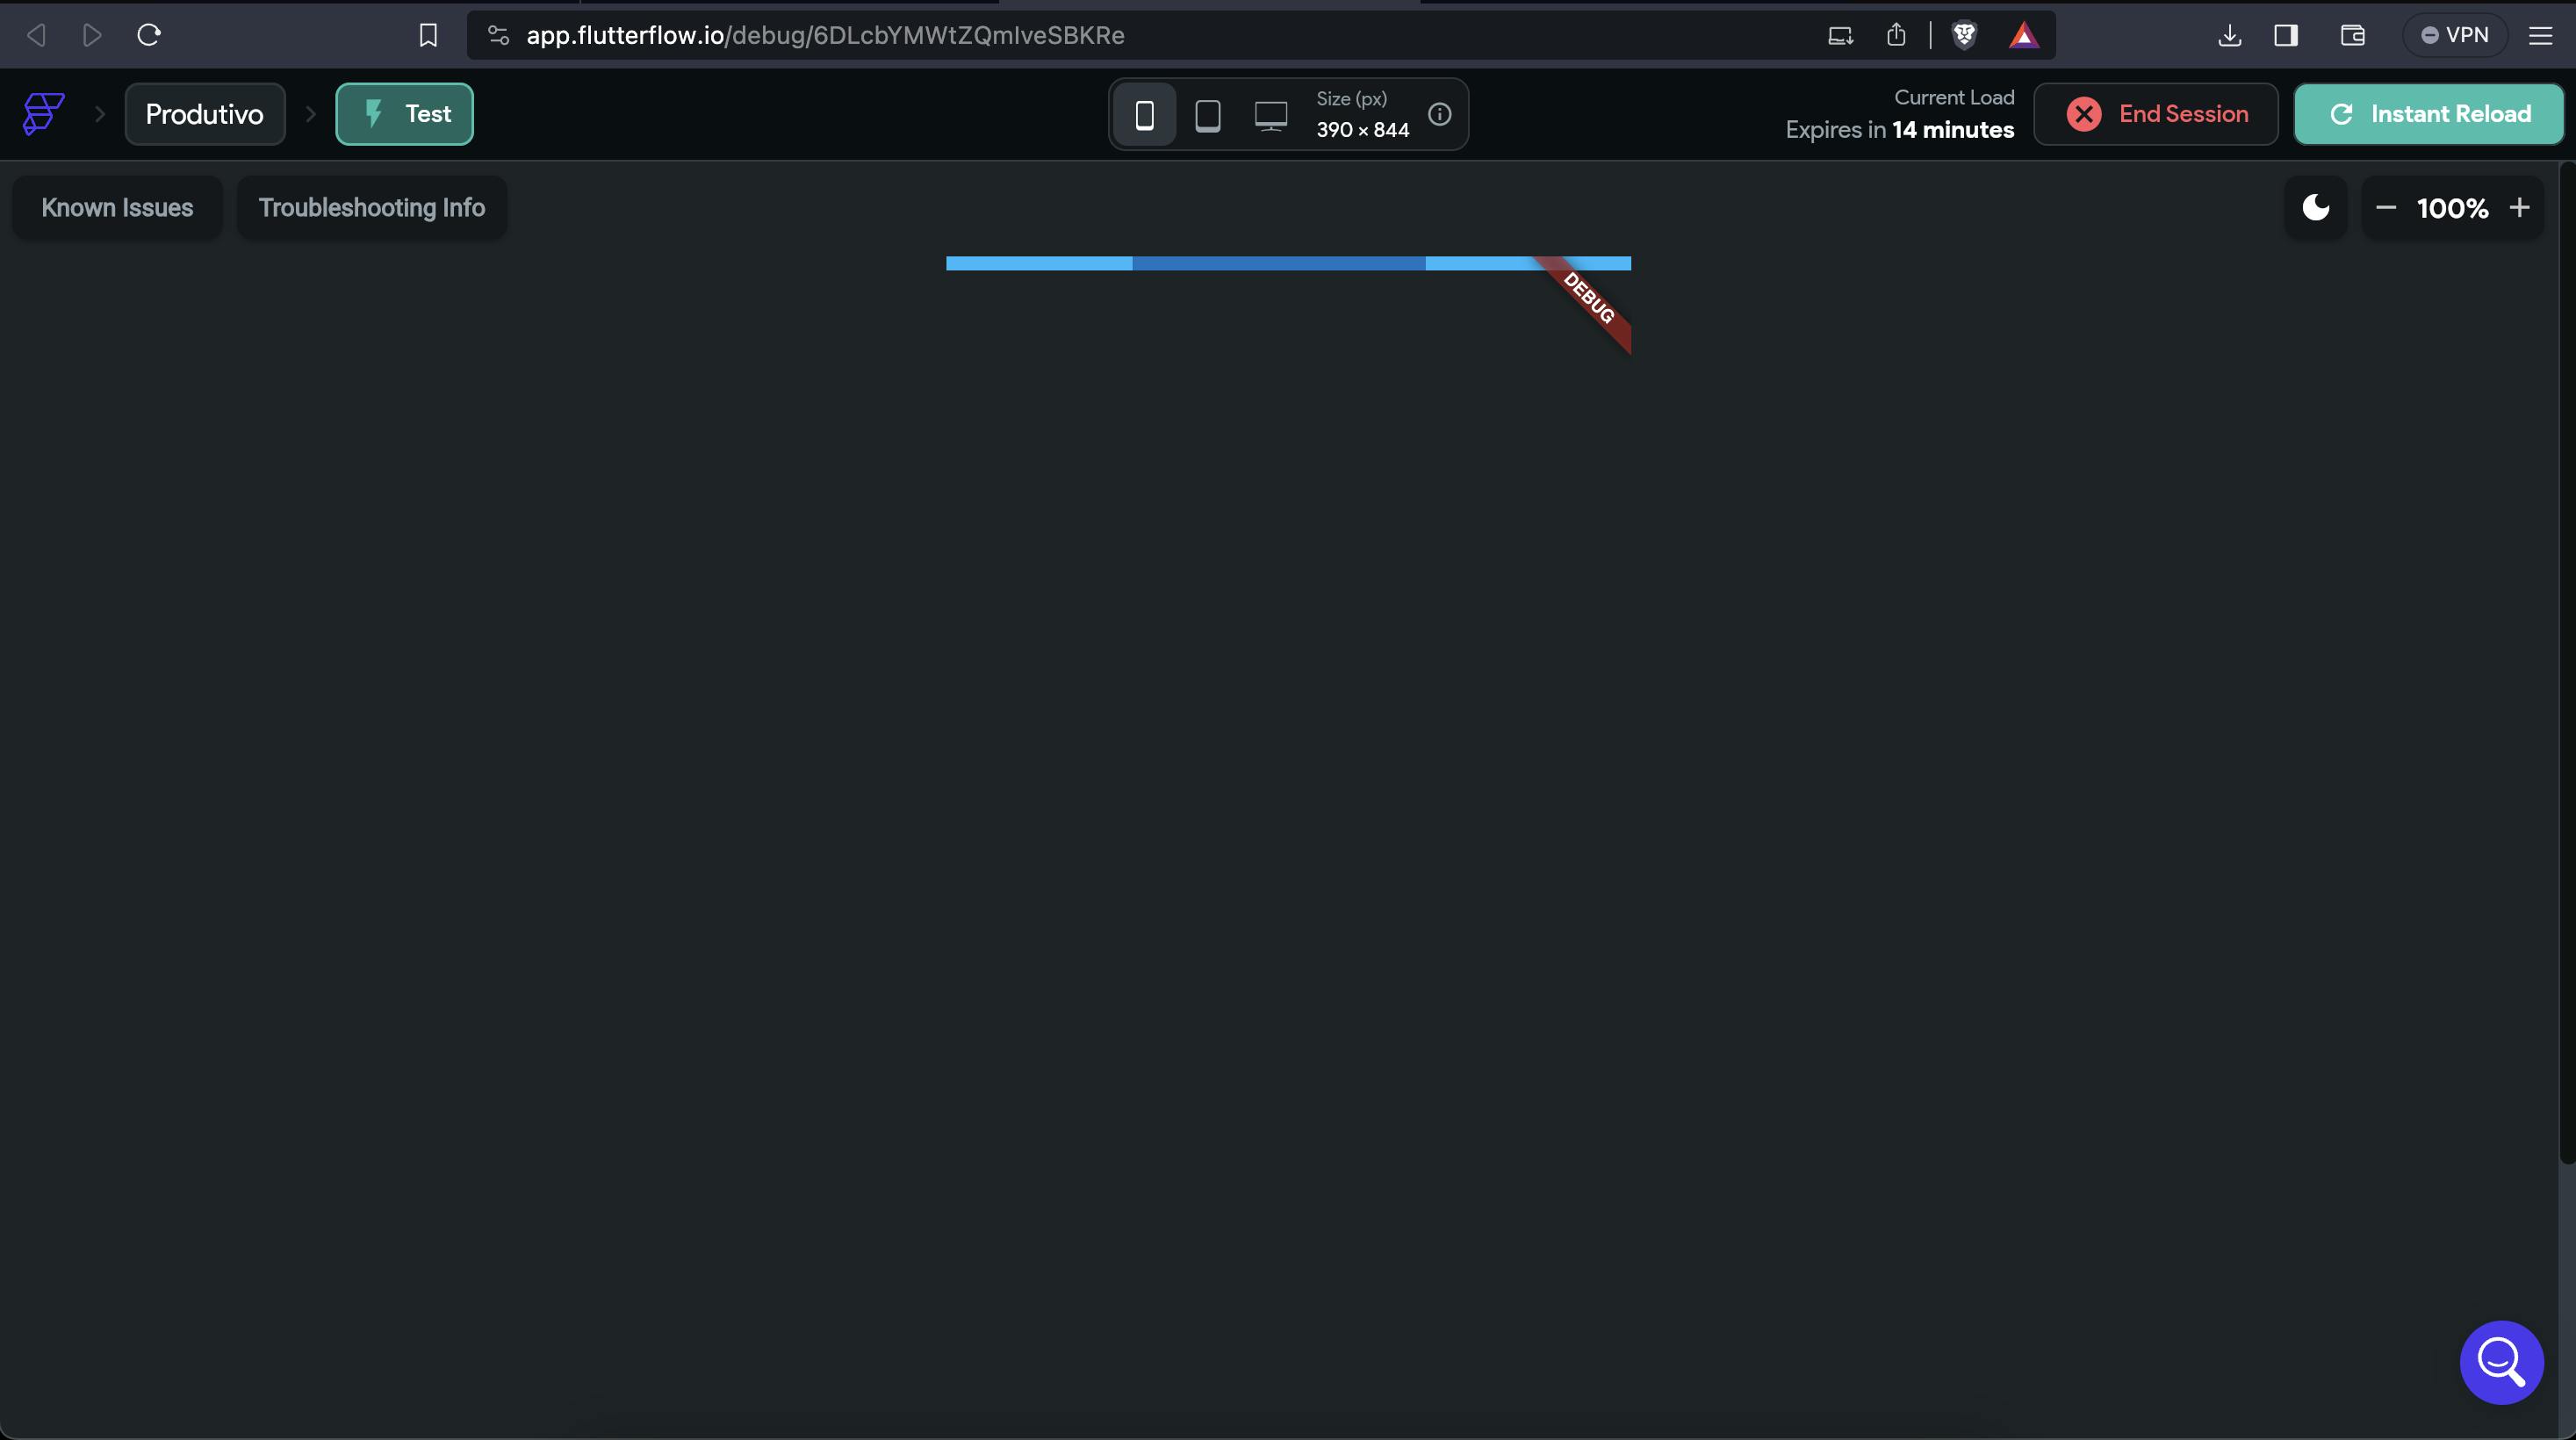Click the FlutterFlow logo icon

pos(44,114)
